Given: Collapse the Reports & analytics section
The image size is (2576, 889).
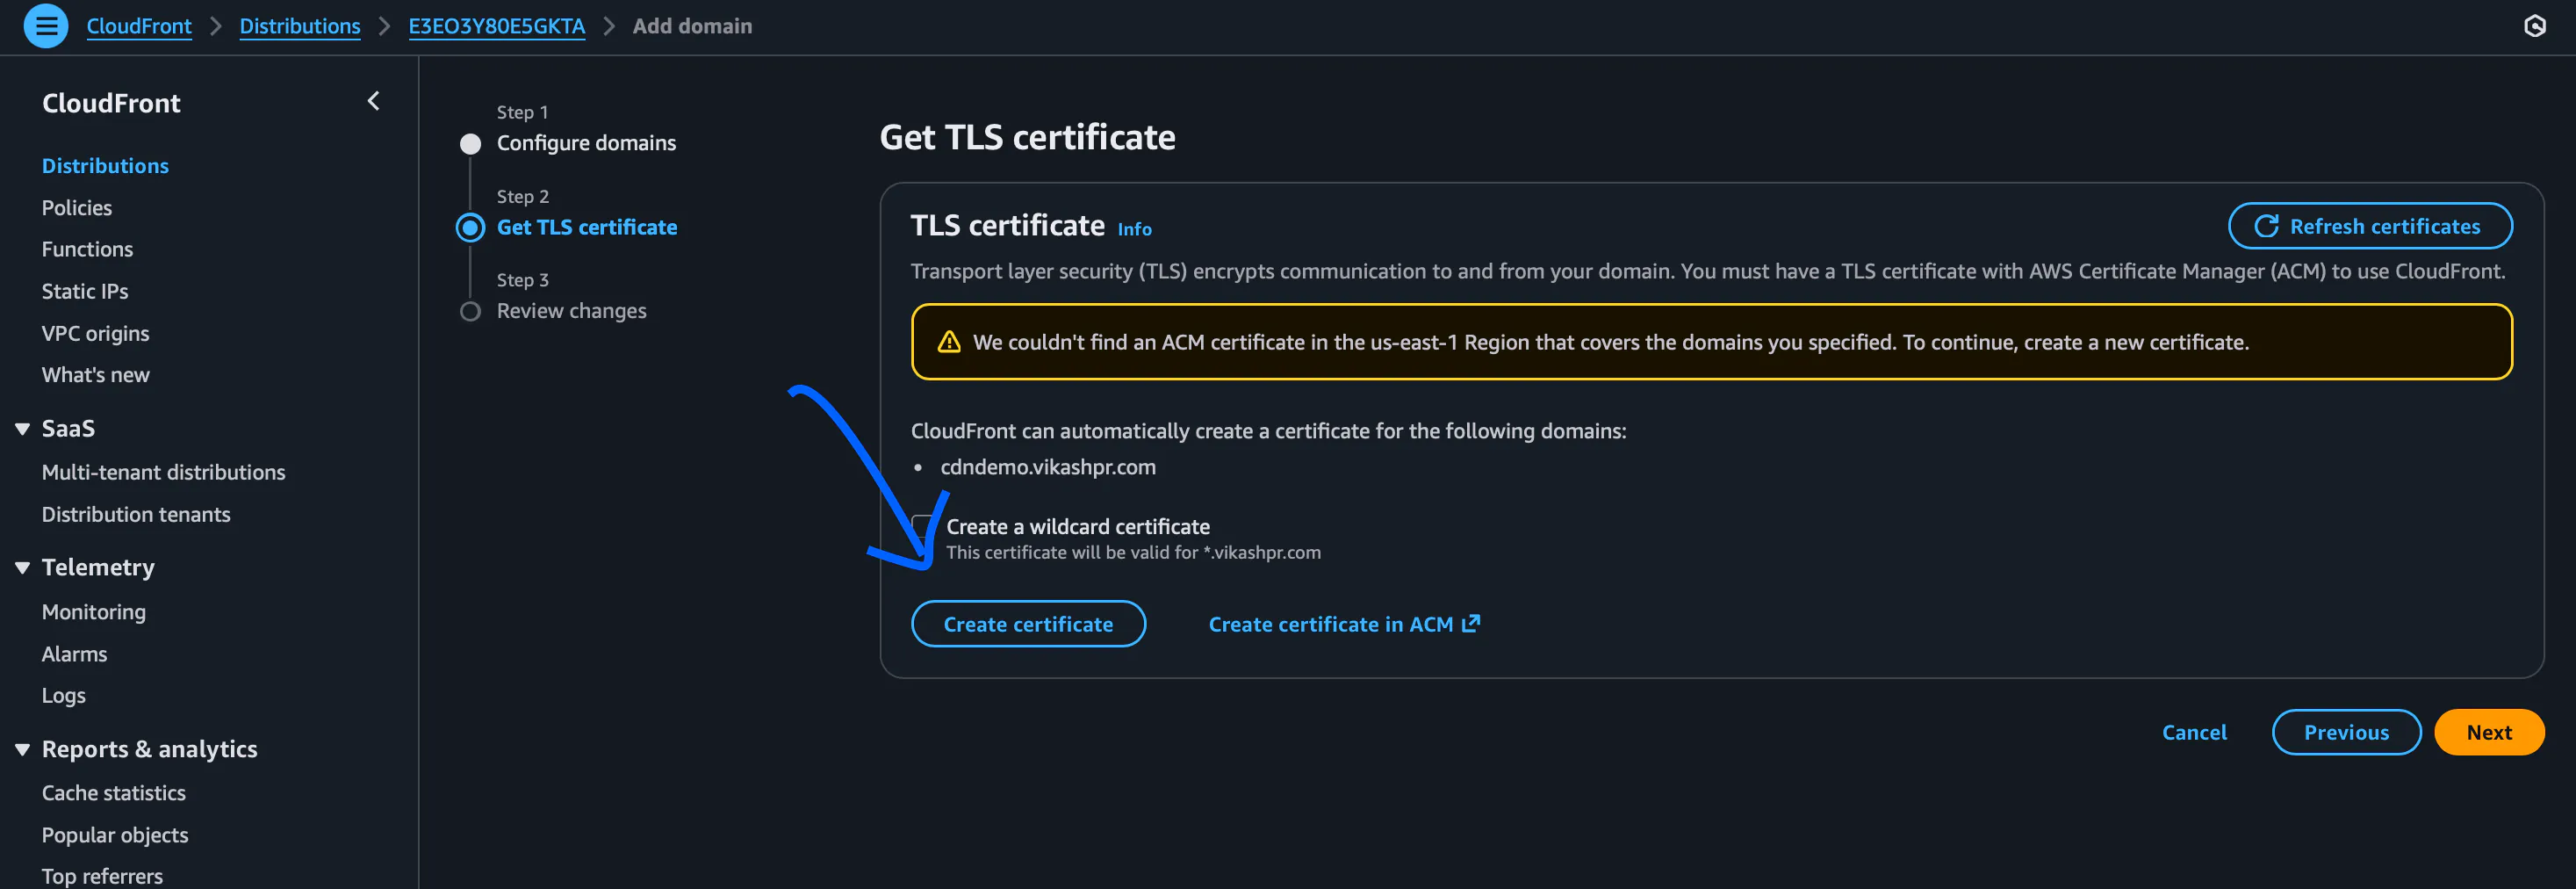Looking at the screenshot, I should click(22, 748).
